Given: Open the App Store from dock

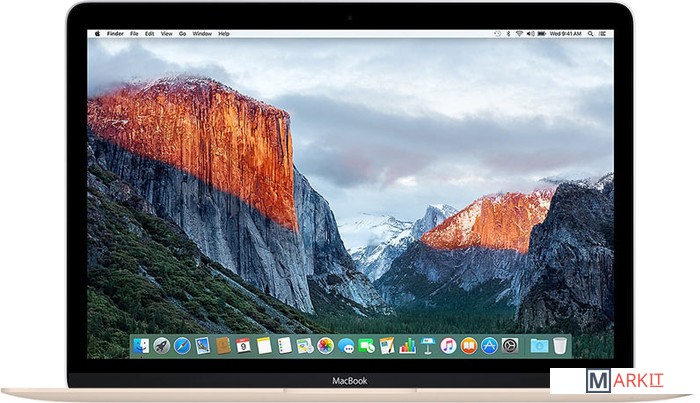Looking at the screenshot, I should (489, 345).
